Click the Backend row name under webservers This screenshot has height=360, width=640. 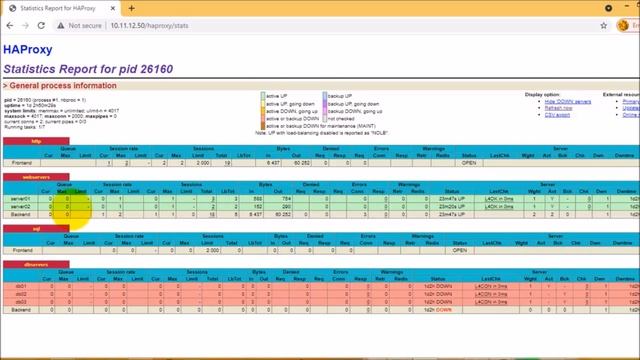click(20, 214)
